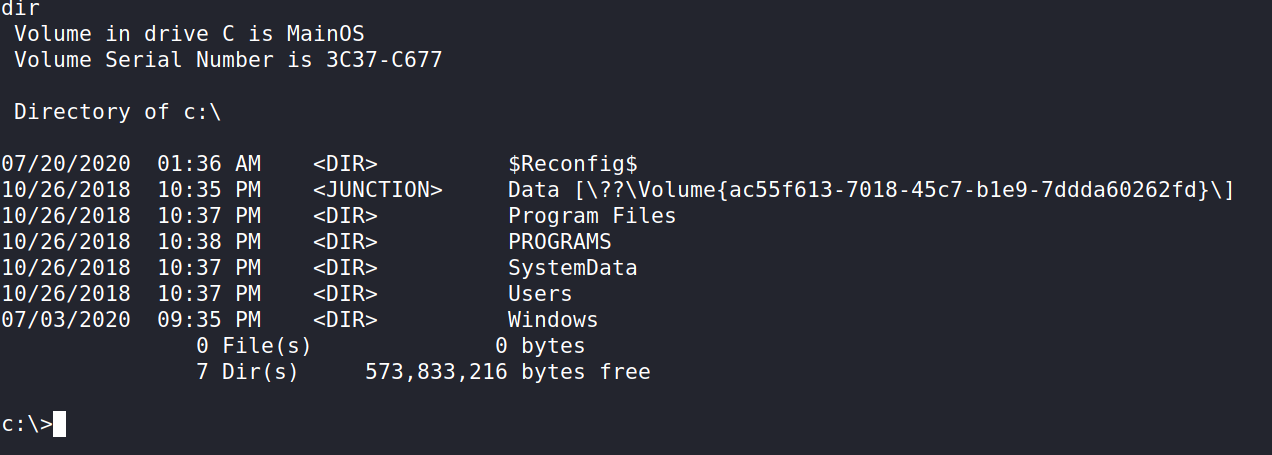
Task: Click the PROGRAMS directory name
Action: [x=559, y=242]
